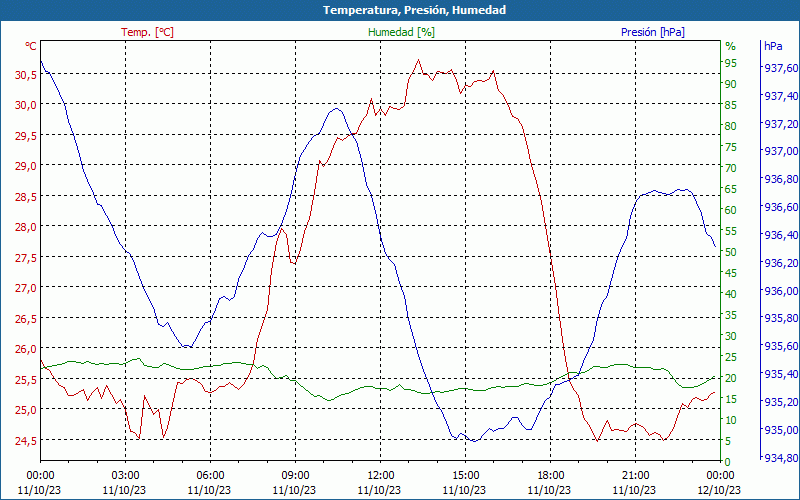Viewport: 800px width, 500px height.
Task: Click the 00:00 11/10/23 time label
Action: coord(40,483)
